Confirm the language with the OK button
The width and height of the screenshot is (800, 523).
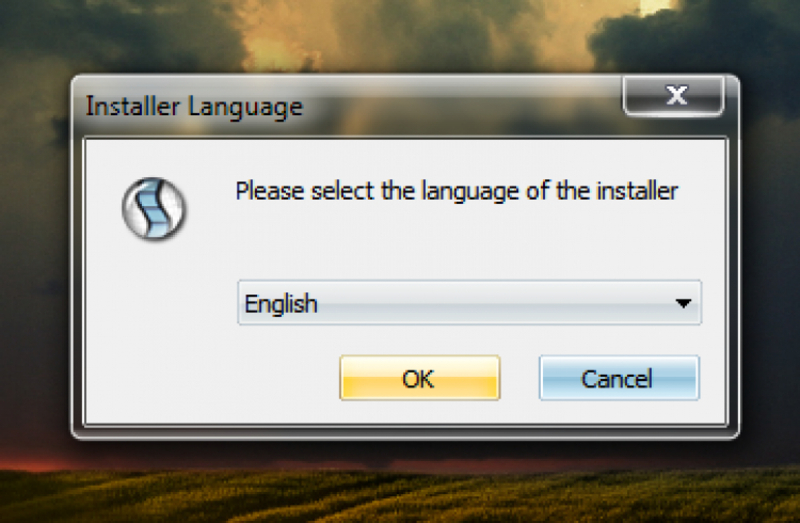[420, 378]
